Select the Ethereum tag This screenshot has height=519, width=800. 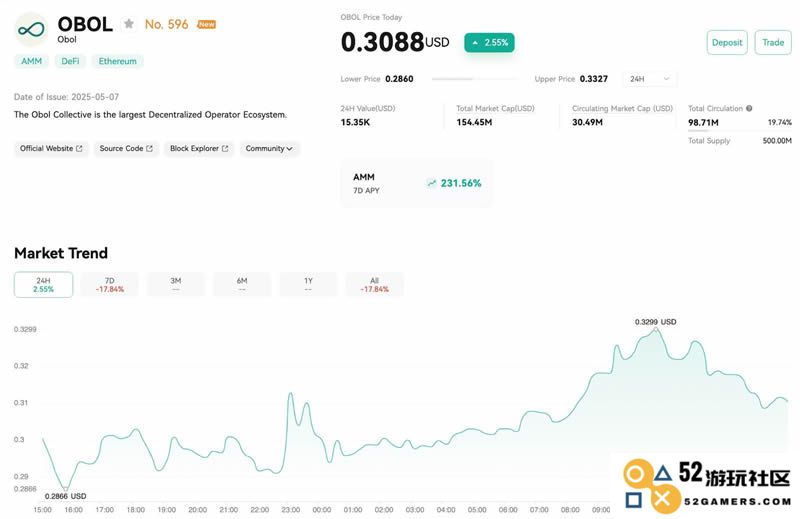118,61
